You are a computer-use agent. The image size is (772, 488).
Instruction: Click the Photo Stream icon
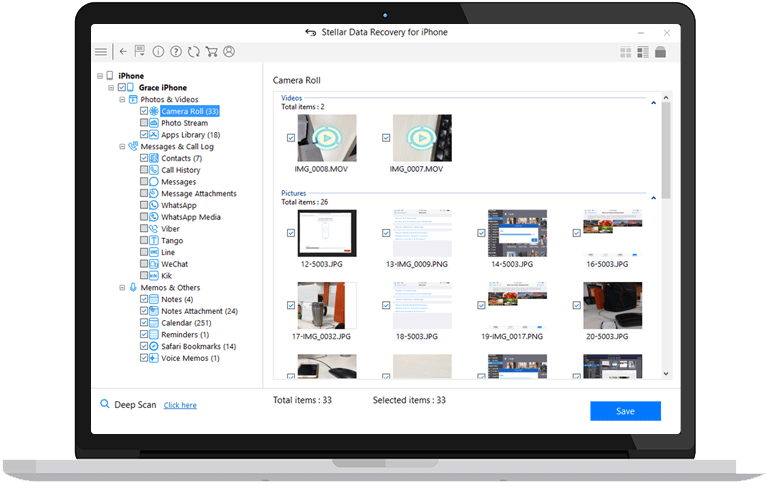tap(154, 123)
